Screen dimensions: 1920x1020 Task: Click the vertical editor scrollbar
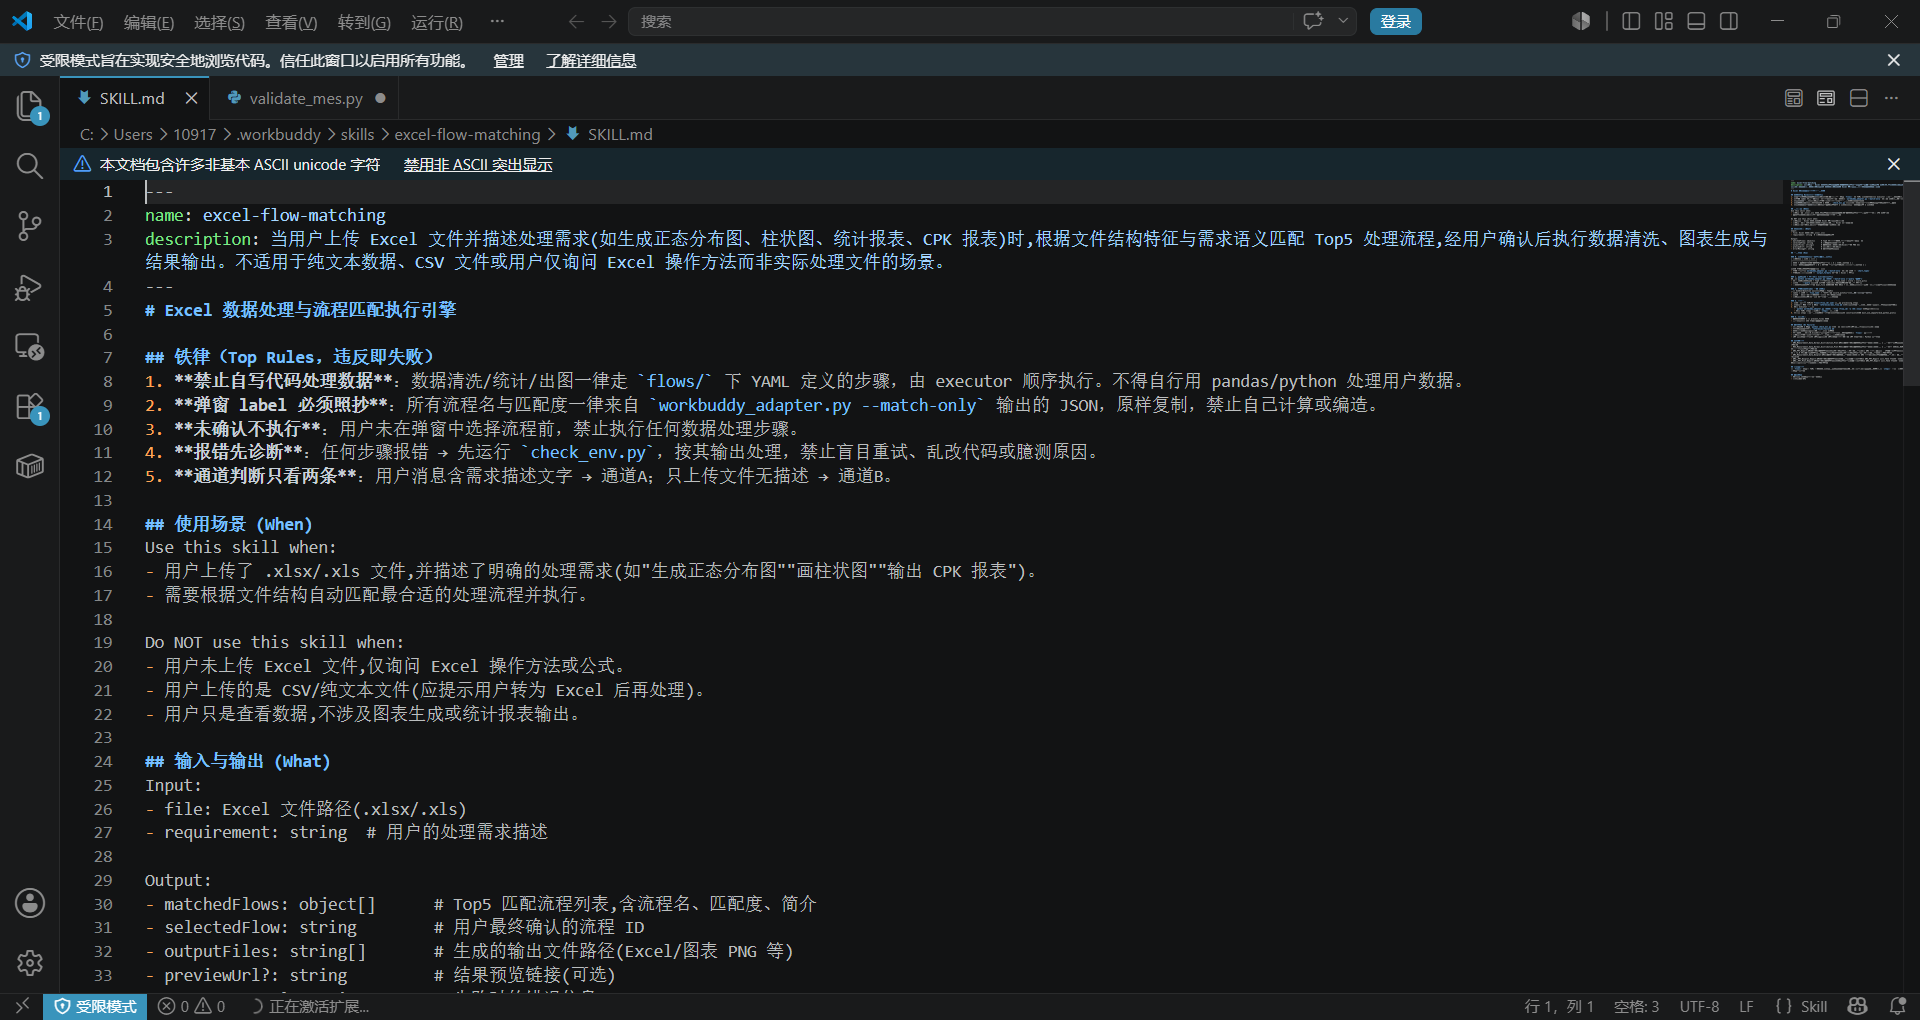[x=1911, y=284]
